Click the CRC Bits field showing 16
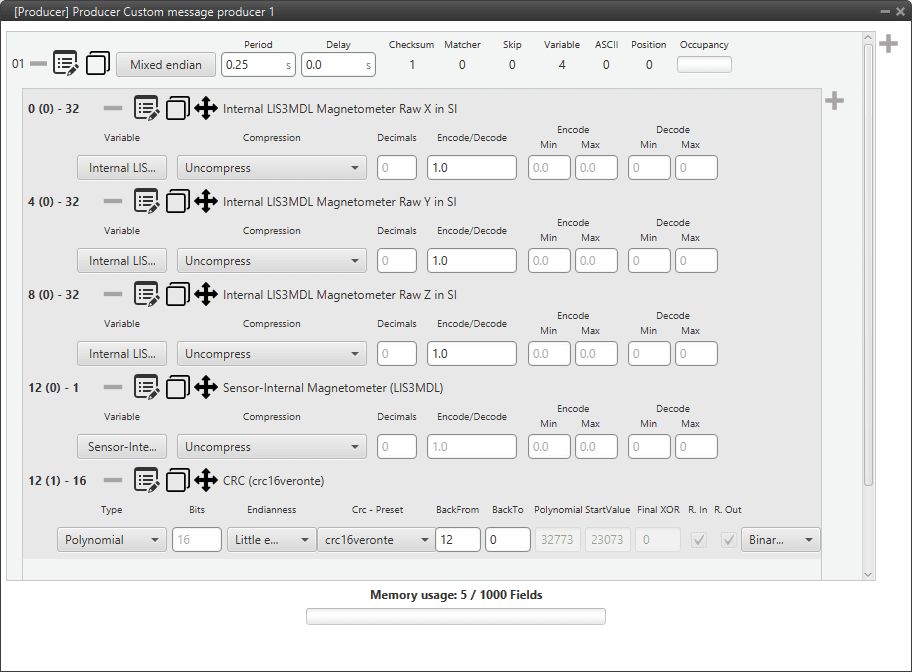 pos(197,540)
